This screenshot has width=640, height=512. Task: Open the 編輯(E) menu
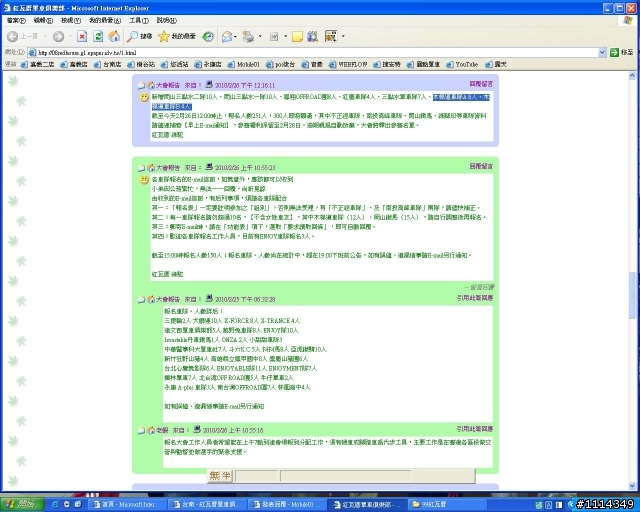[x=43, y=20]
